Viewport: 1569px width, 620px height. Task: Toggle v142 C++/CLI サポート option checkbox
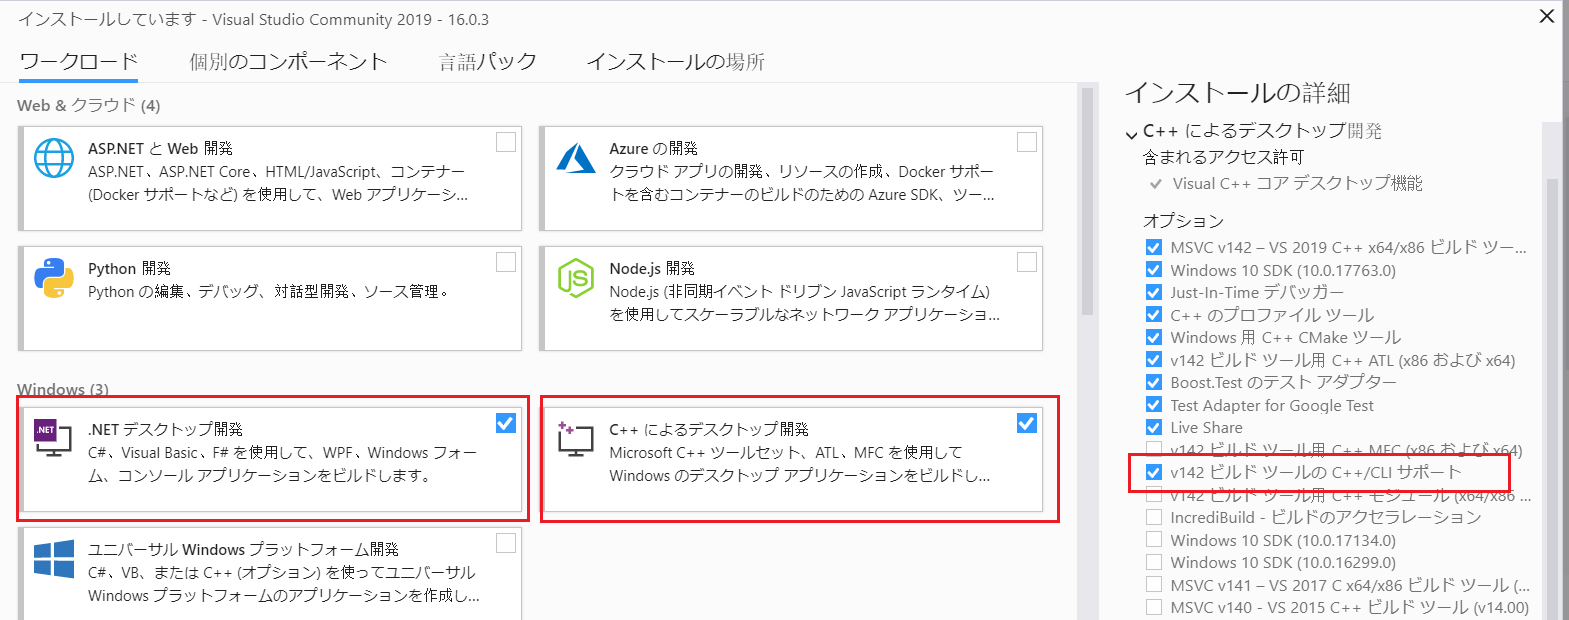[x=1154, y=472]
